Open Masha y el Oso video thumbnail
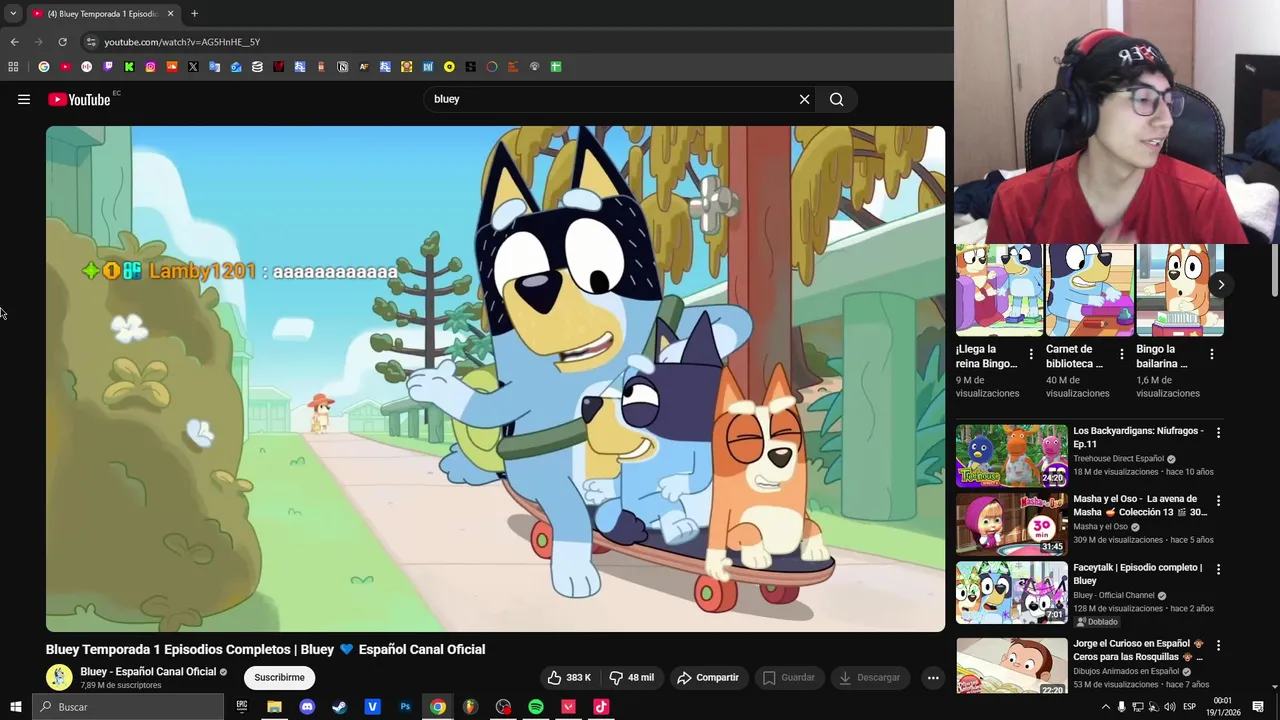This screenshot has height=720, width=1280. tap(1012, 523)
